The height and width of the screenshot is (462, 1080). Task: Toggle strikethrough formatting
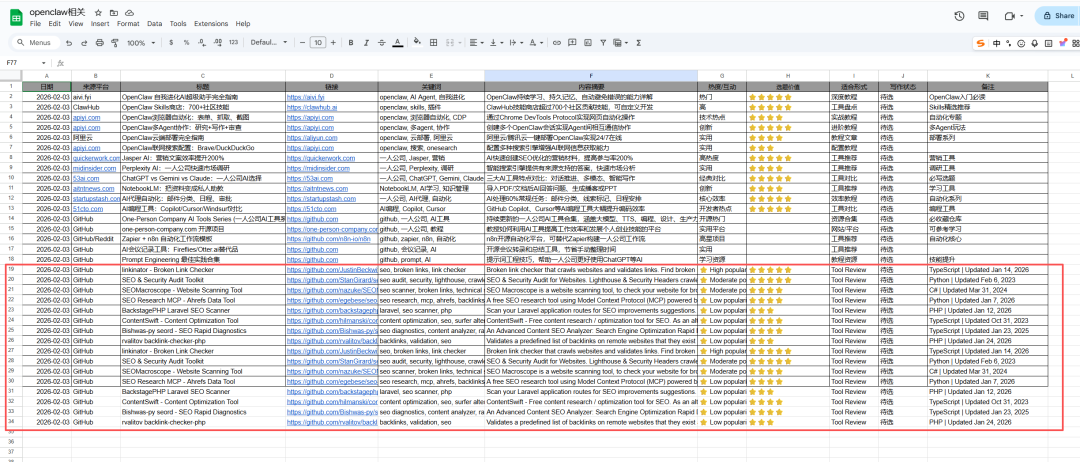(x=384, y=43)
